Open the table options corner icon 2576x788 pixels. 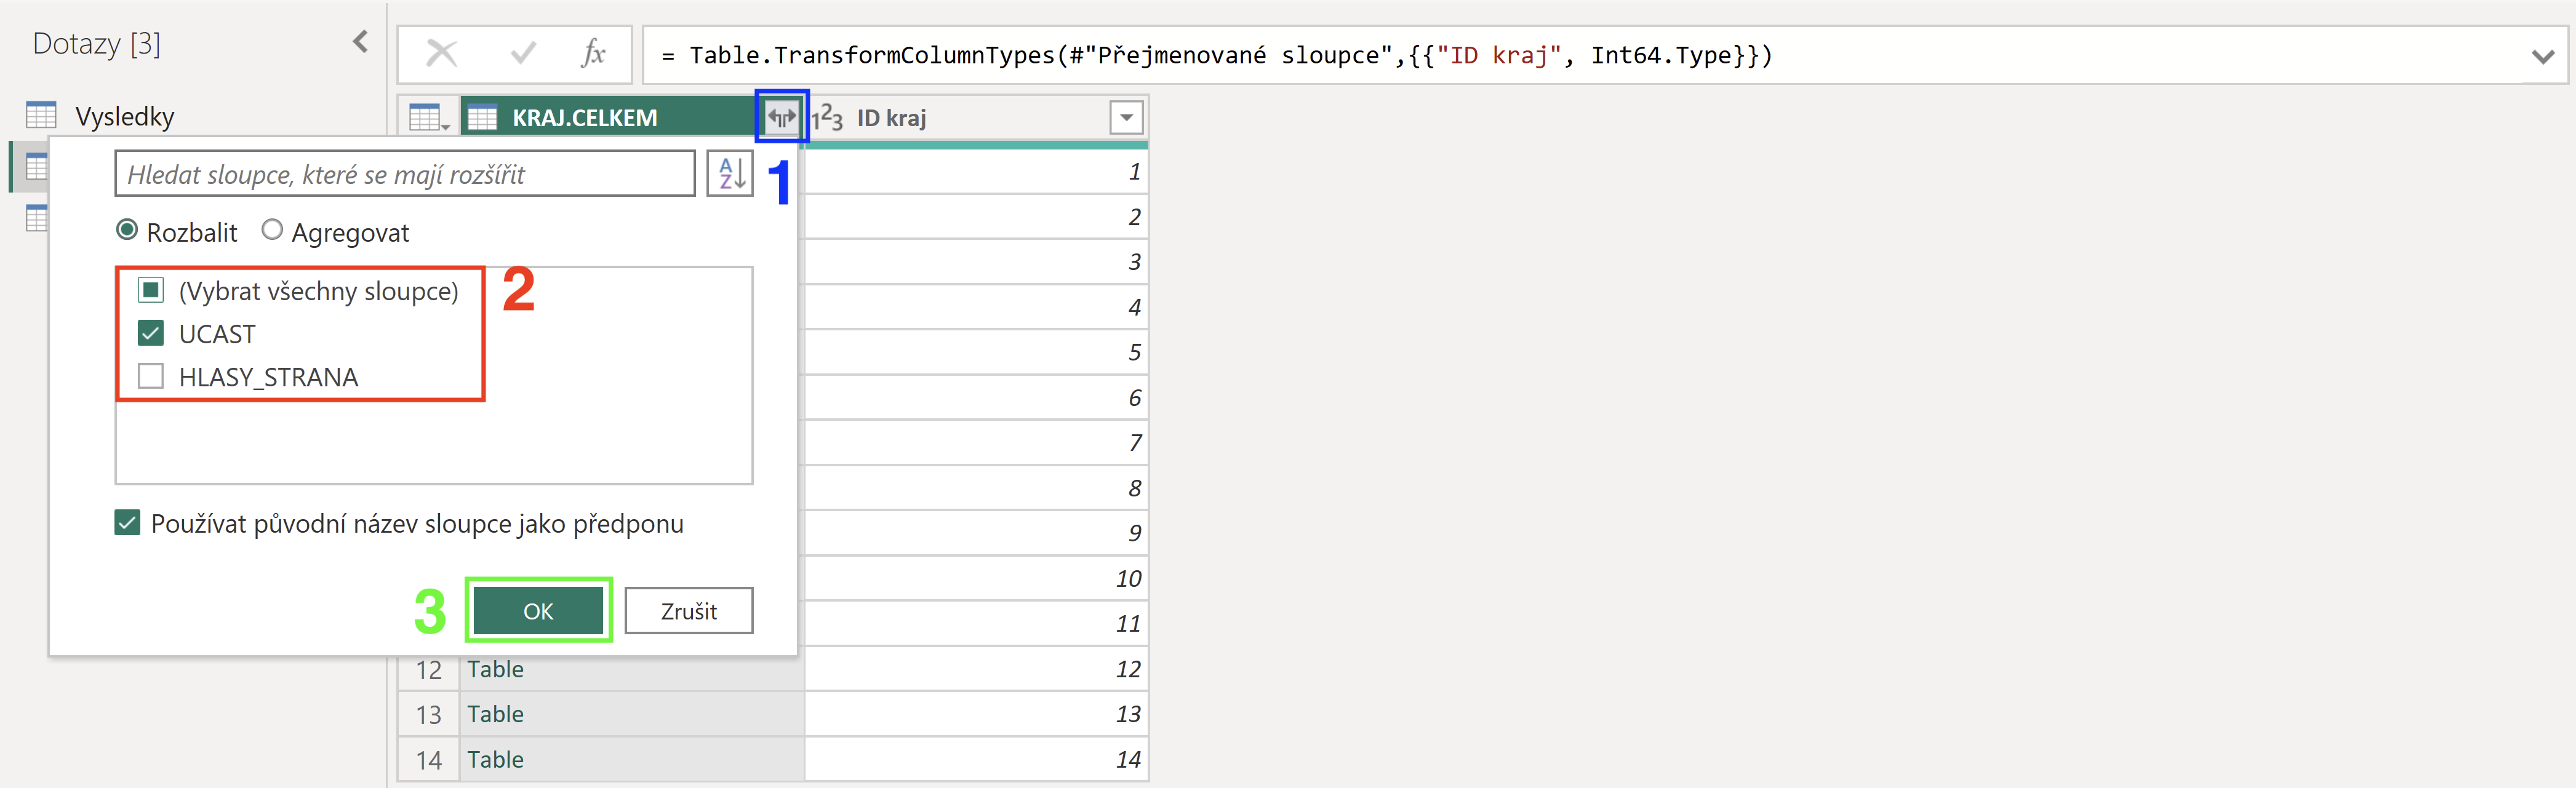tap(429, 118)
